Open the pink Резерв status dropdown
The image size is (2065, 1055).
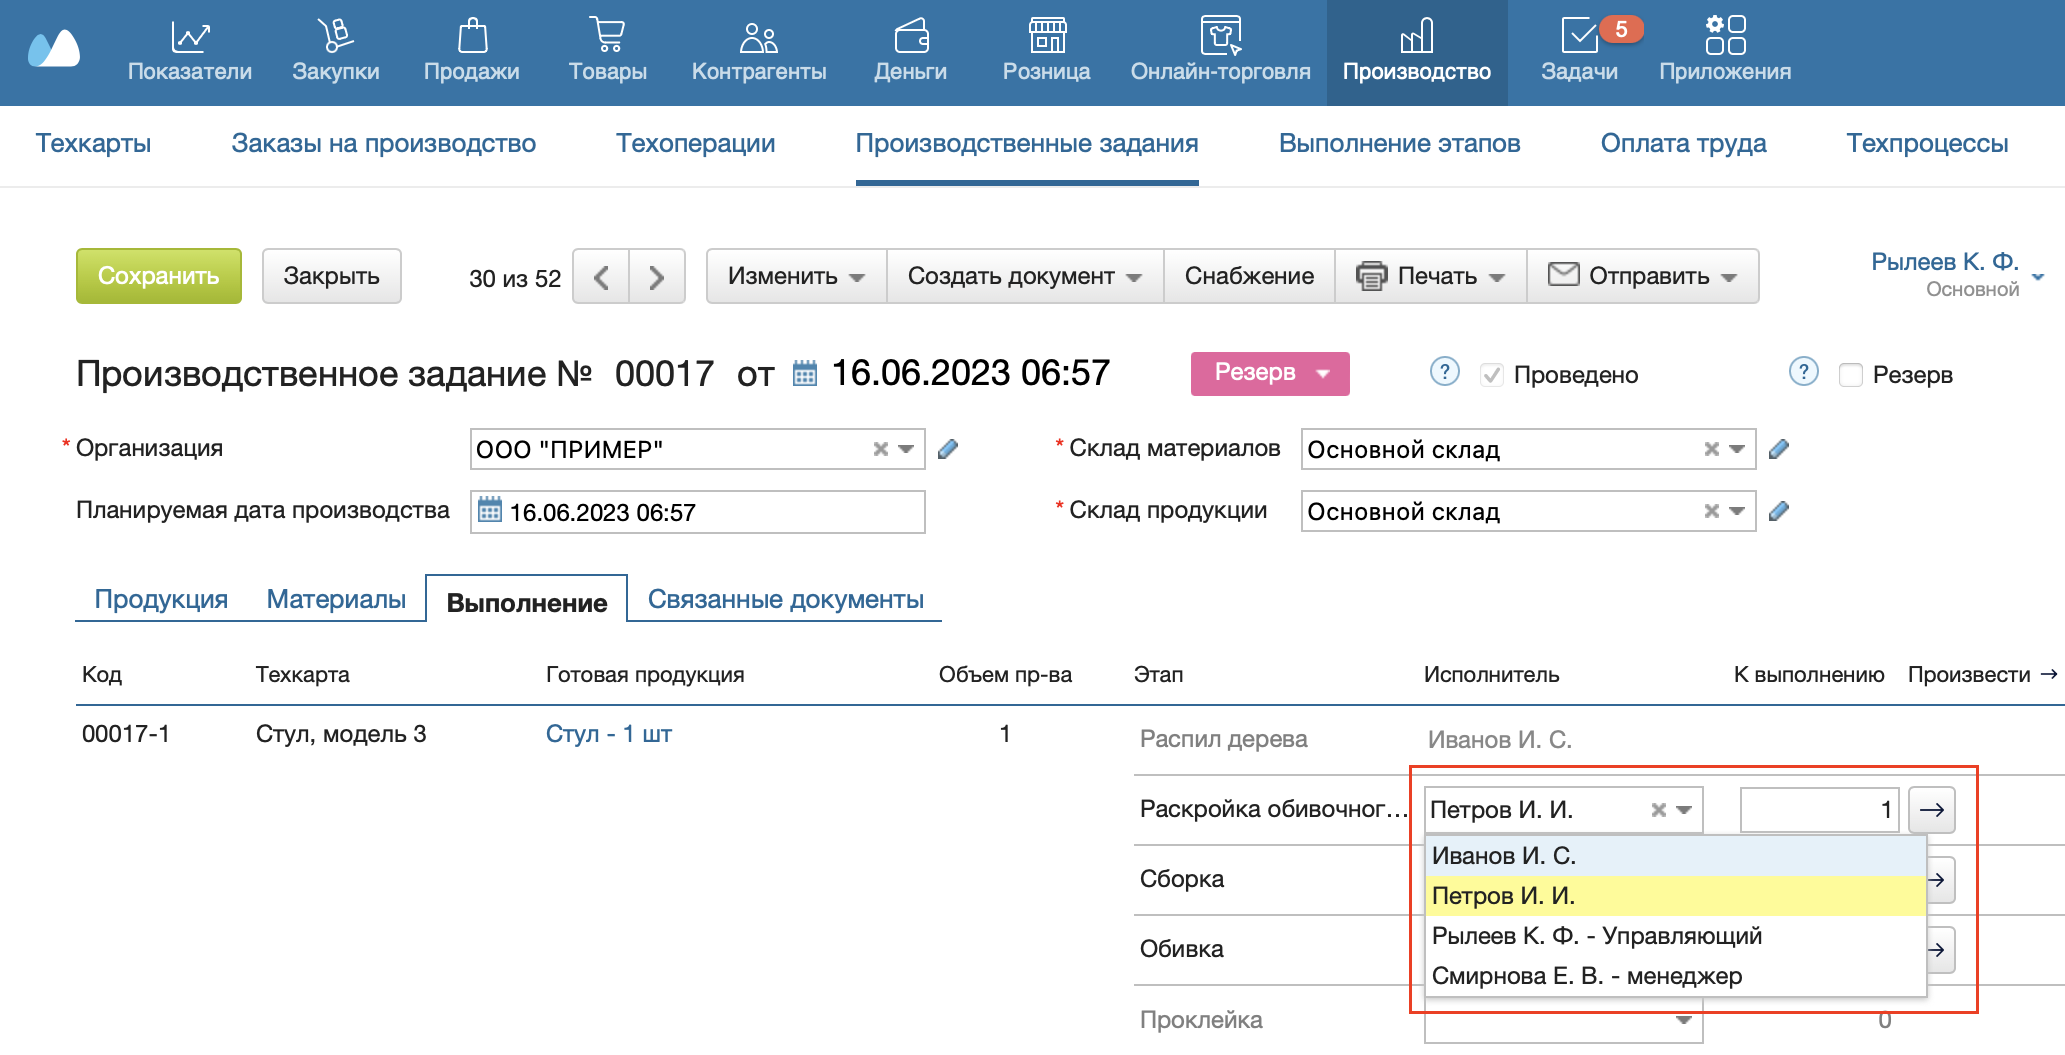(x=1270, y=373)
